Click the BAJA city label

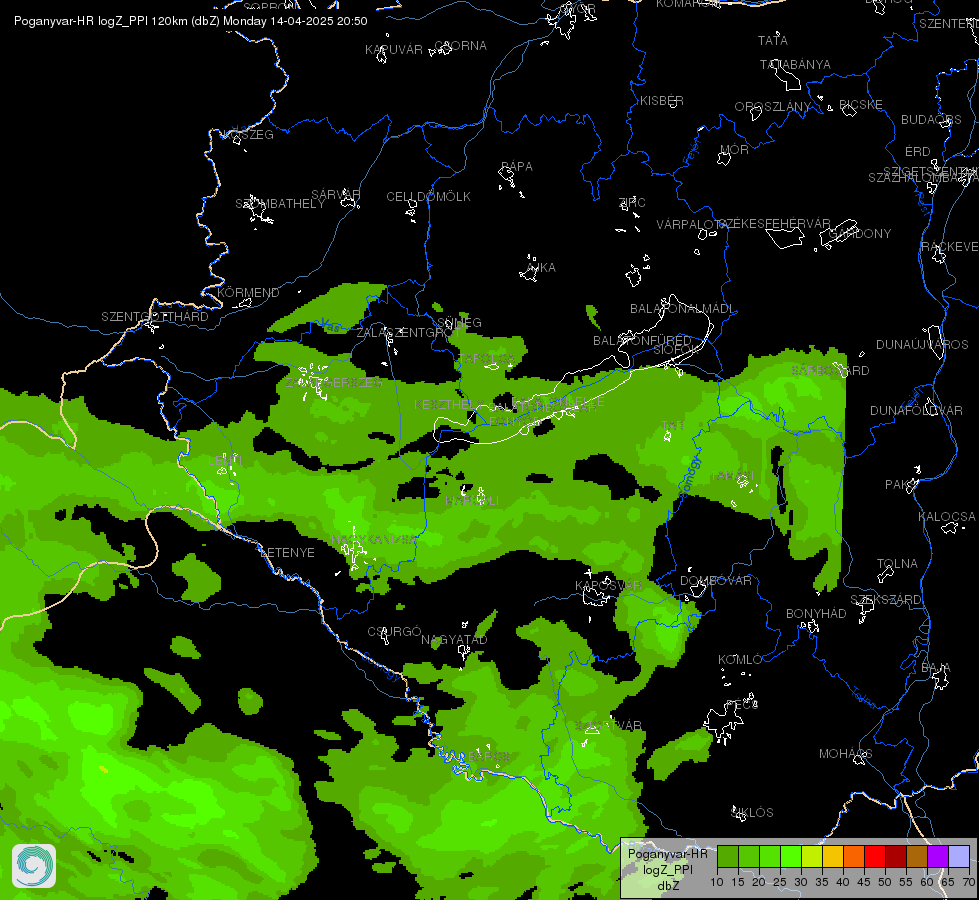[936, 669]
